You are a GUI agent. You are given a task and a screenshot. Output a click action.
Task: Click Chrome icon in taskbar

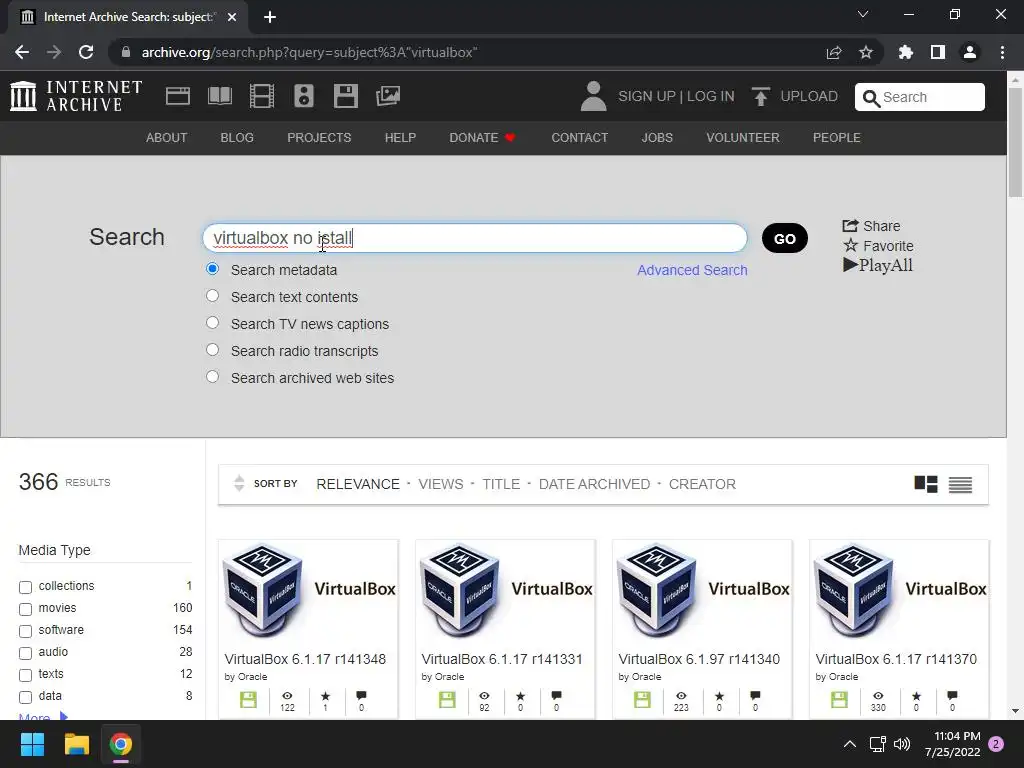pos(121,744)
